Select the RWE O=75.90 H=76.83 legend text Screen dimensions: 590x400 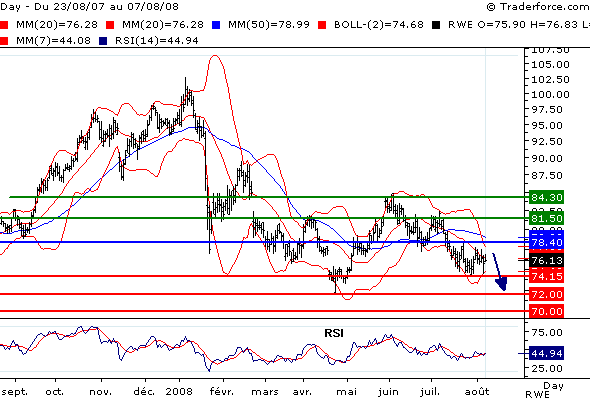tap(513, 25)
